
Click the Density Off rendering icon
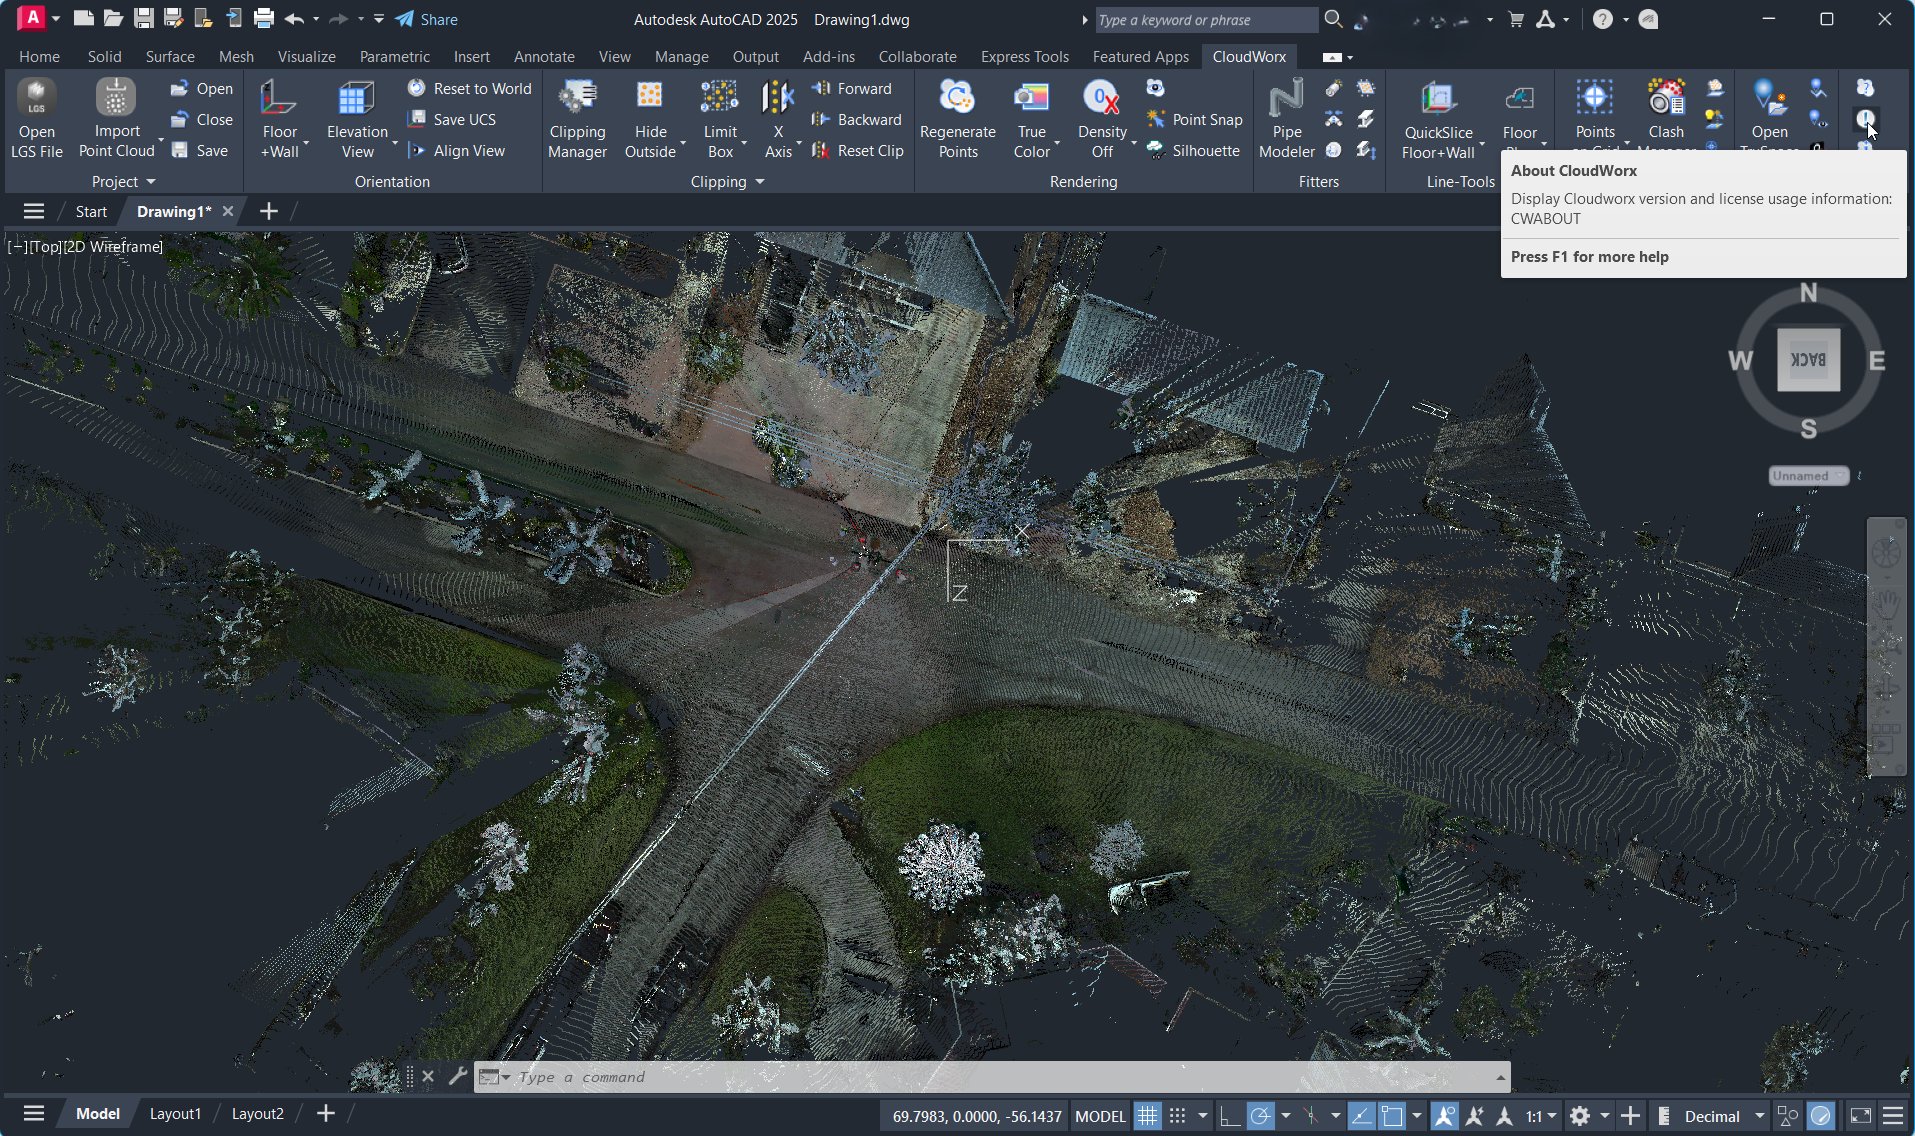point(1100,117)
